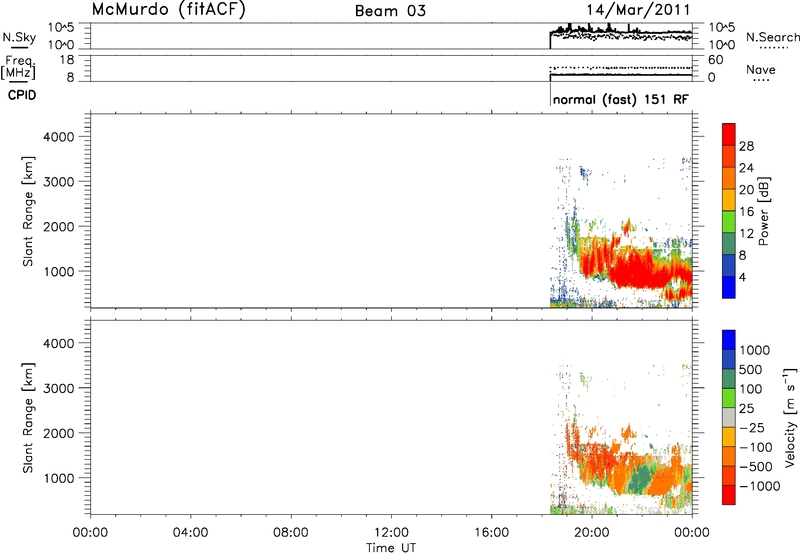Select the Beam 03 header label

click(390, 11)
